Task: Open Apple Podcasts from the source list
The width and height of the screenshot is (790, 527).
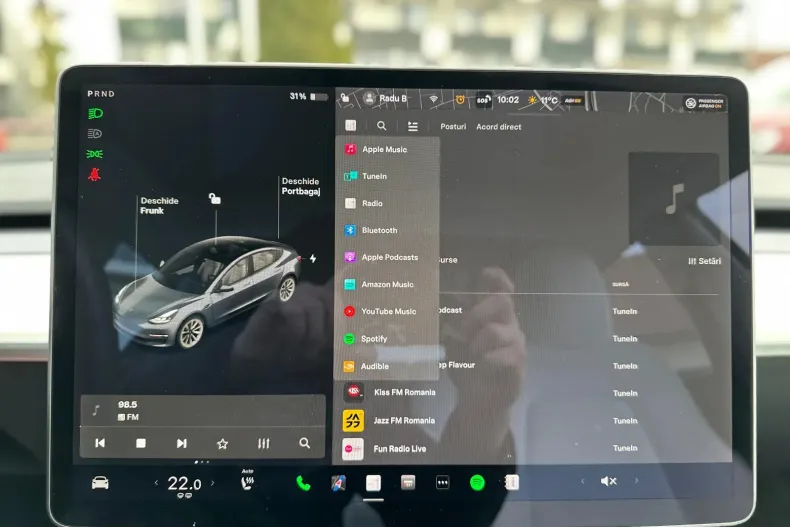Action: [386, 257]
